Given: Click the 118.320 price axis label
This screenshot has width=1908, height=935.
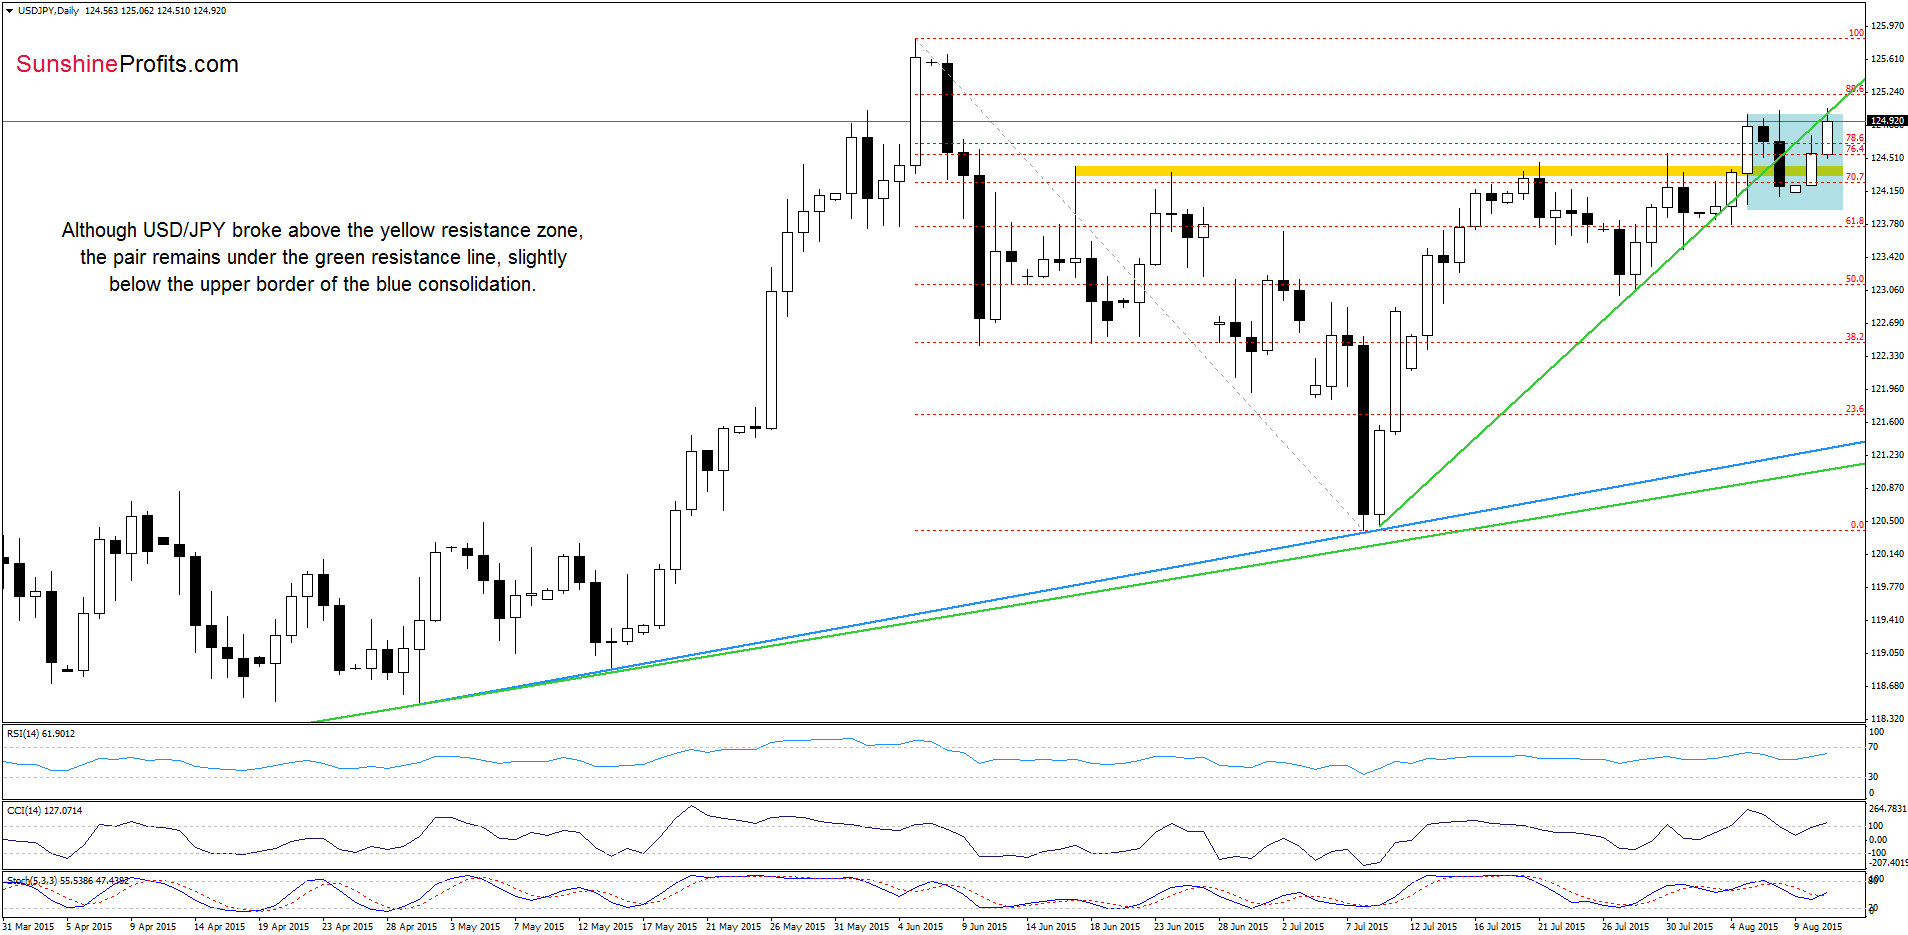Looking at the screenshot, I should tap(1887, 719).
